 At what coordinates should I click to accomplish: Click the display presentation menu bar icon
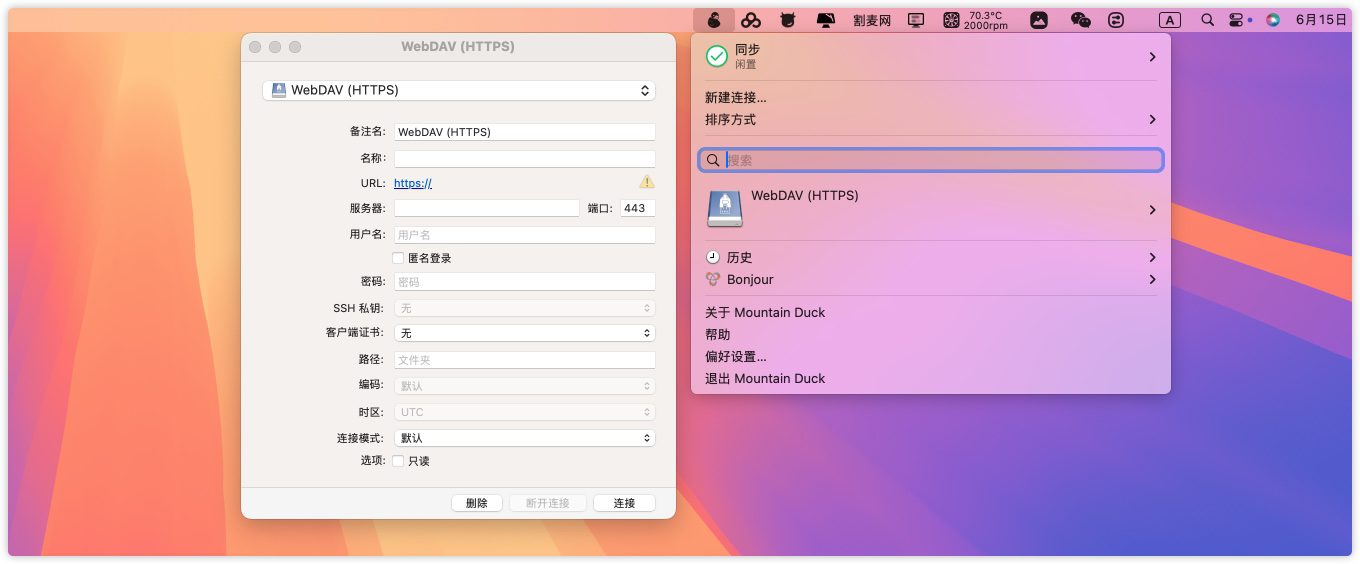(916, 20)
